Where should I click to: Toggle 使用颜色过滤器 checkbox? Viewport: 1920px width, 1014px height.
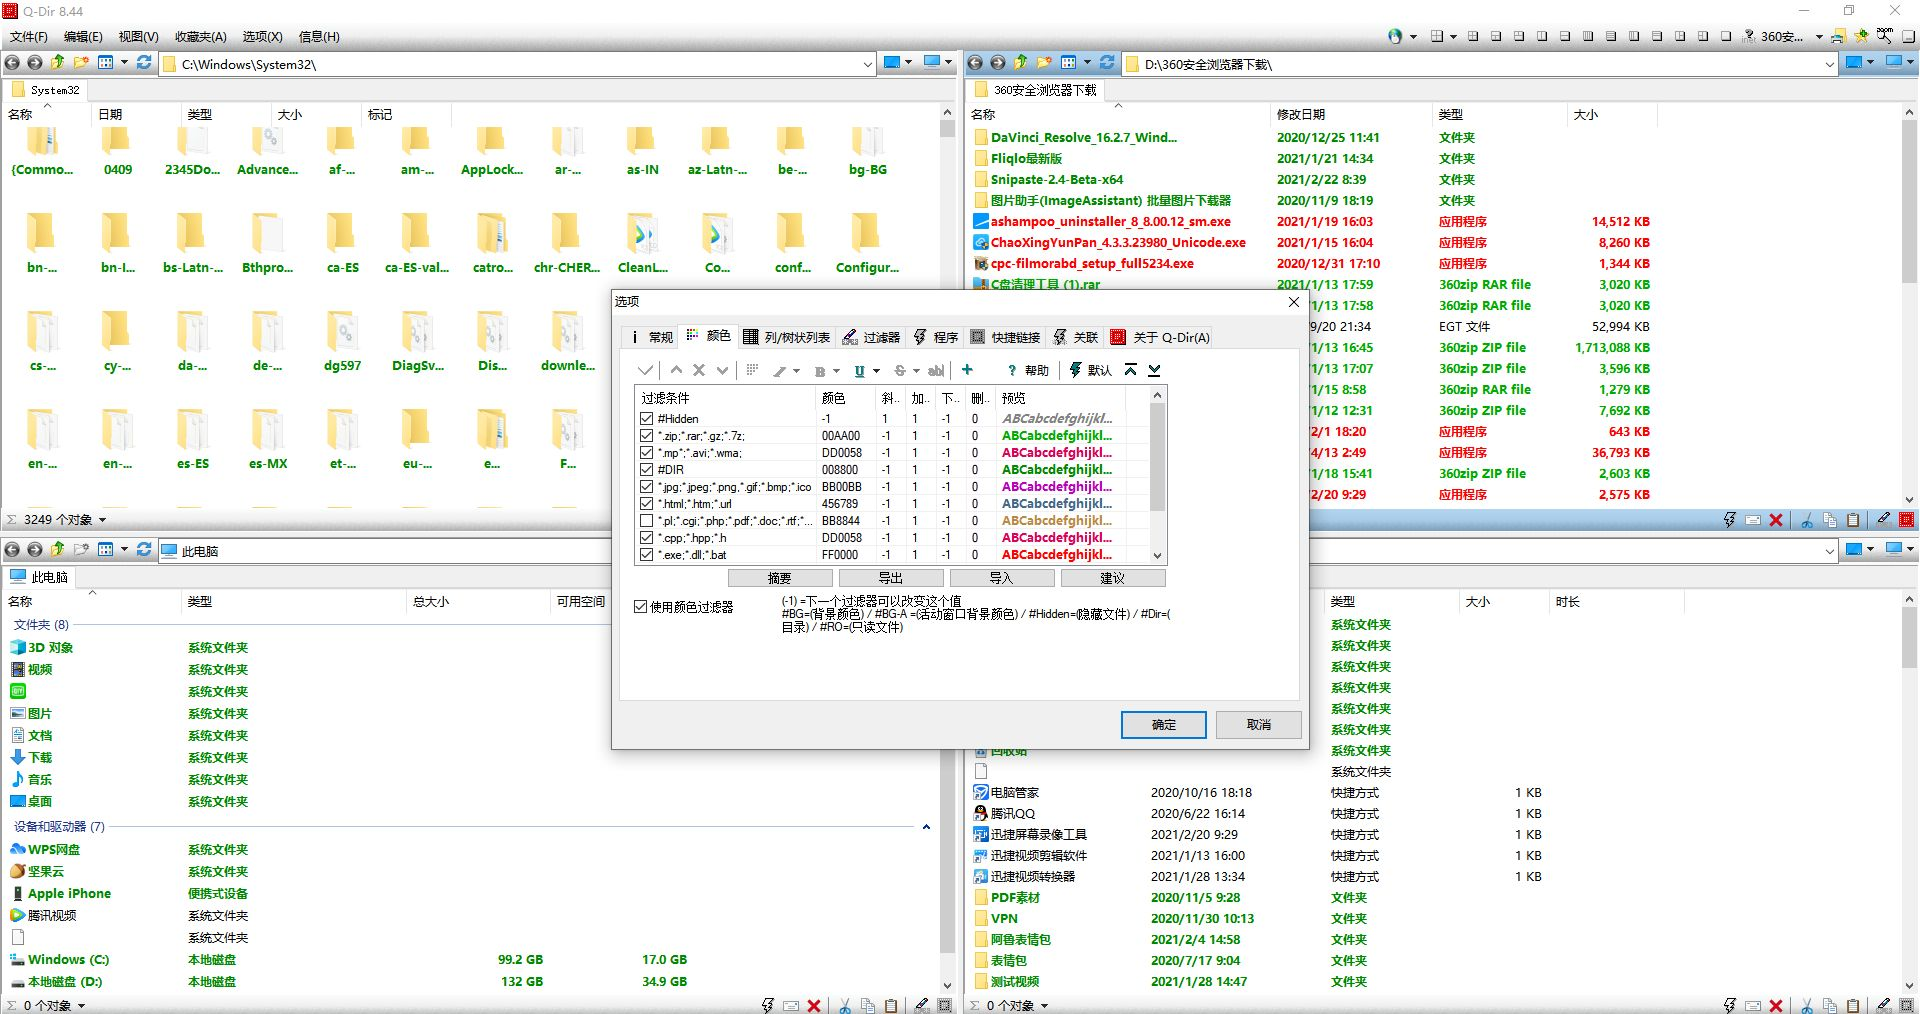coord(641,607)
